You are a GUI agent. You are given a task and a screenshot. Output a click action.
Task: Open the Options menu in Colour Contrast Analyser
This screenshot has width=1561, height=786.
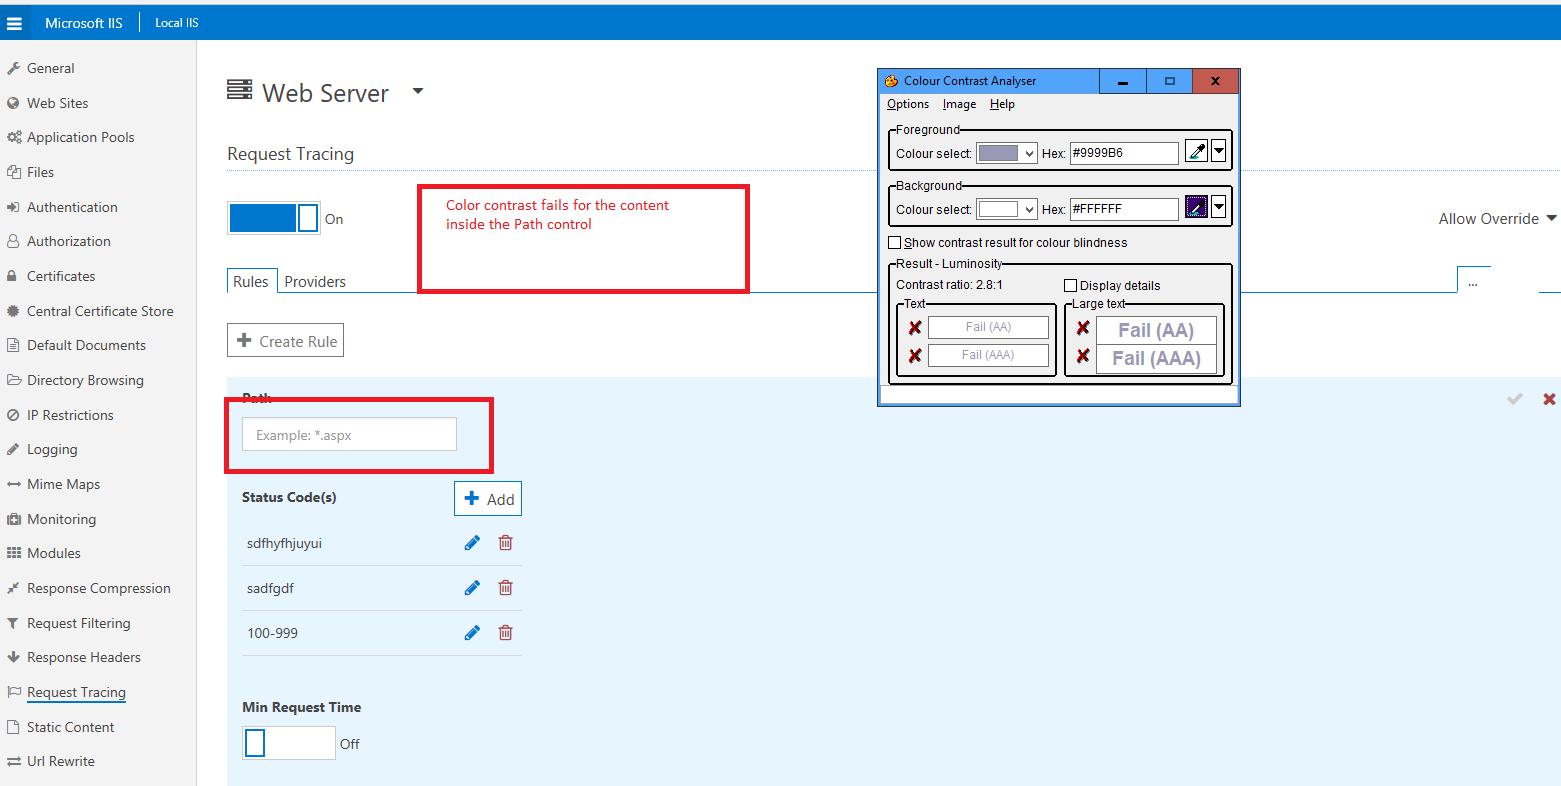pyautogui.click(x=907, y=104)
